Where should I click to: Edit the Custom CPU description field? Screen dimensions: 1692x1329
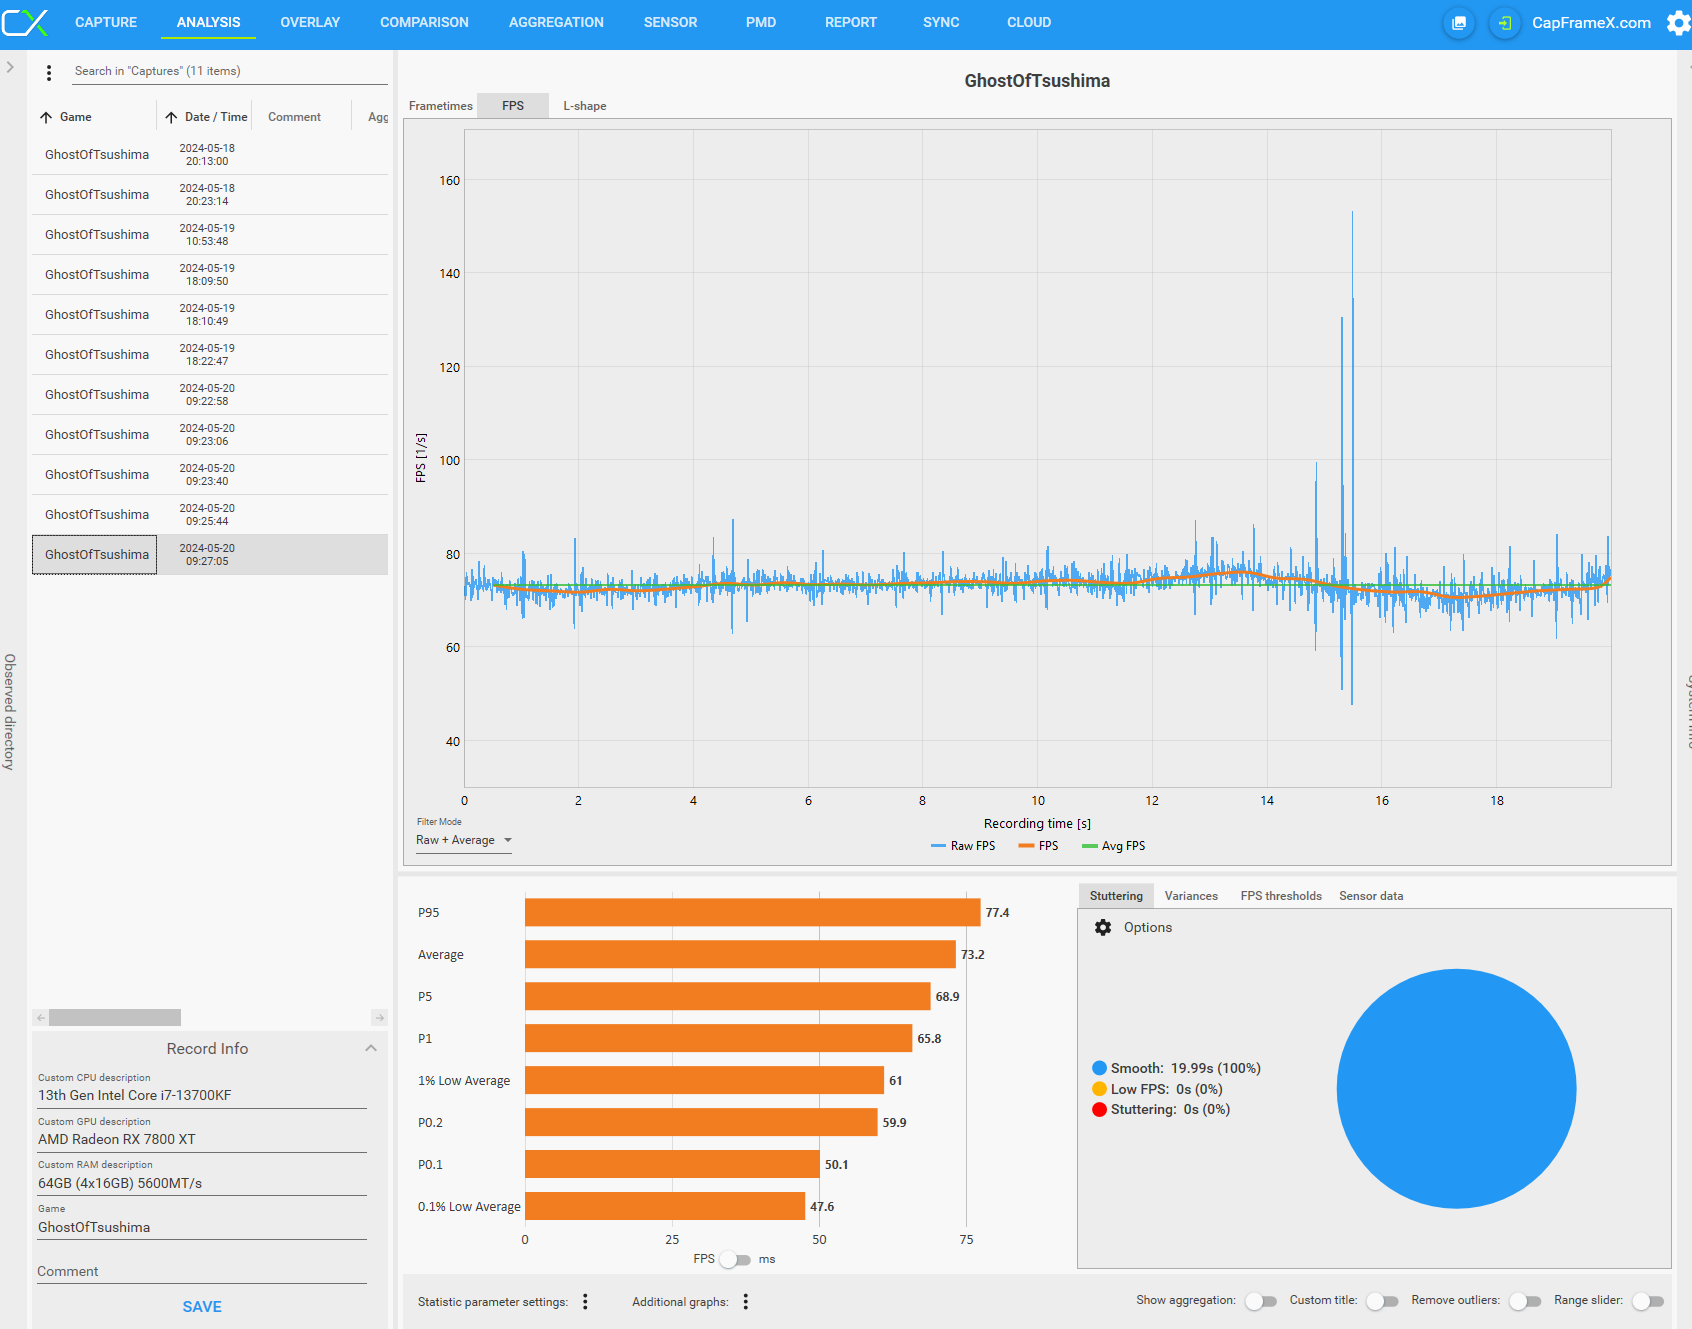tap(202, 1096)
